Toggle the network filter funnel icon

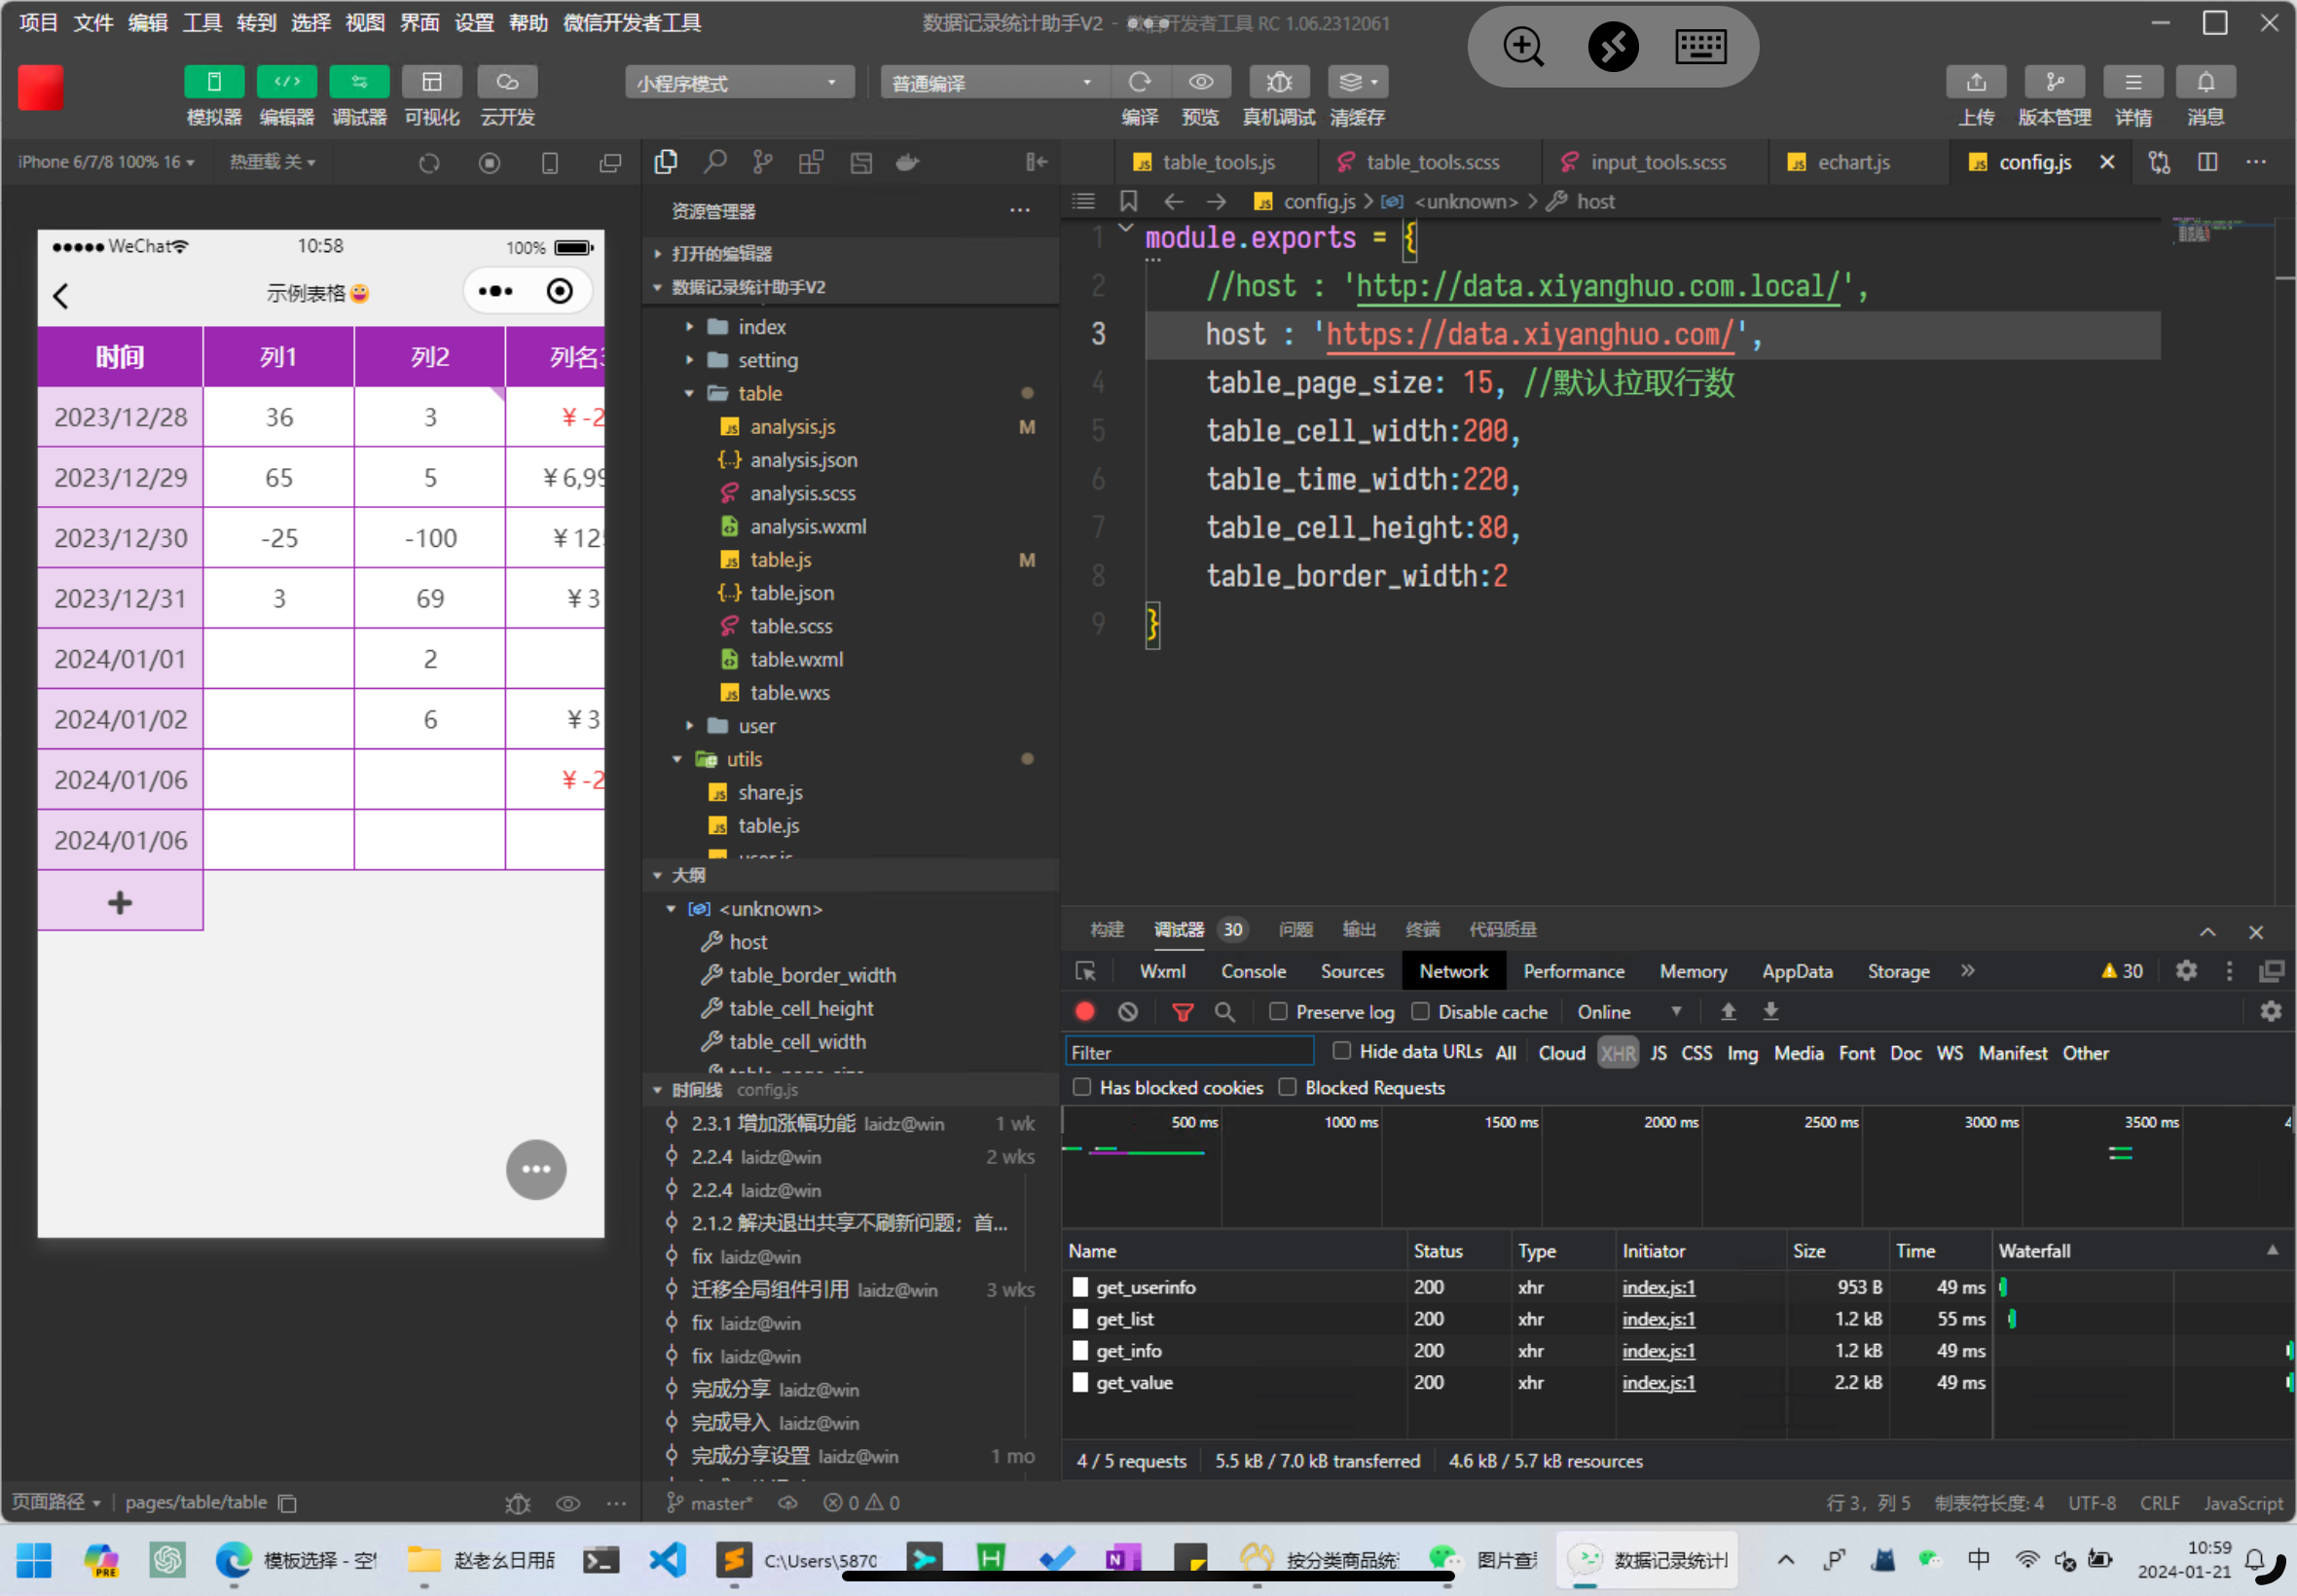[1182, 1012]
